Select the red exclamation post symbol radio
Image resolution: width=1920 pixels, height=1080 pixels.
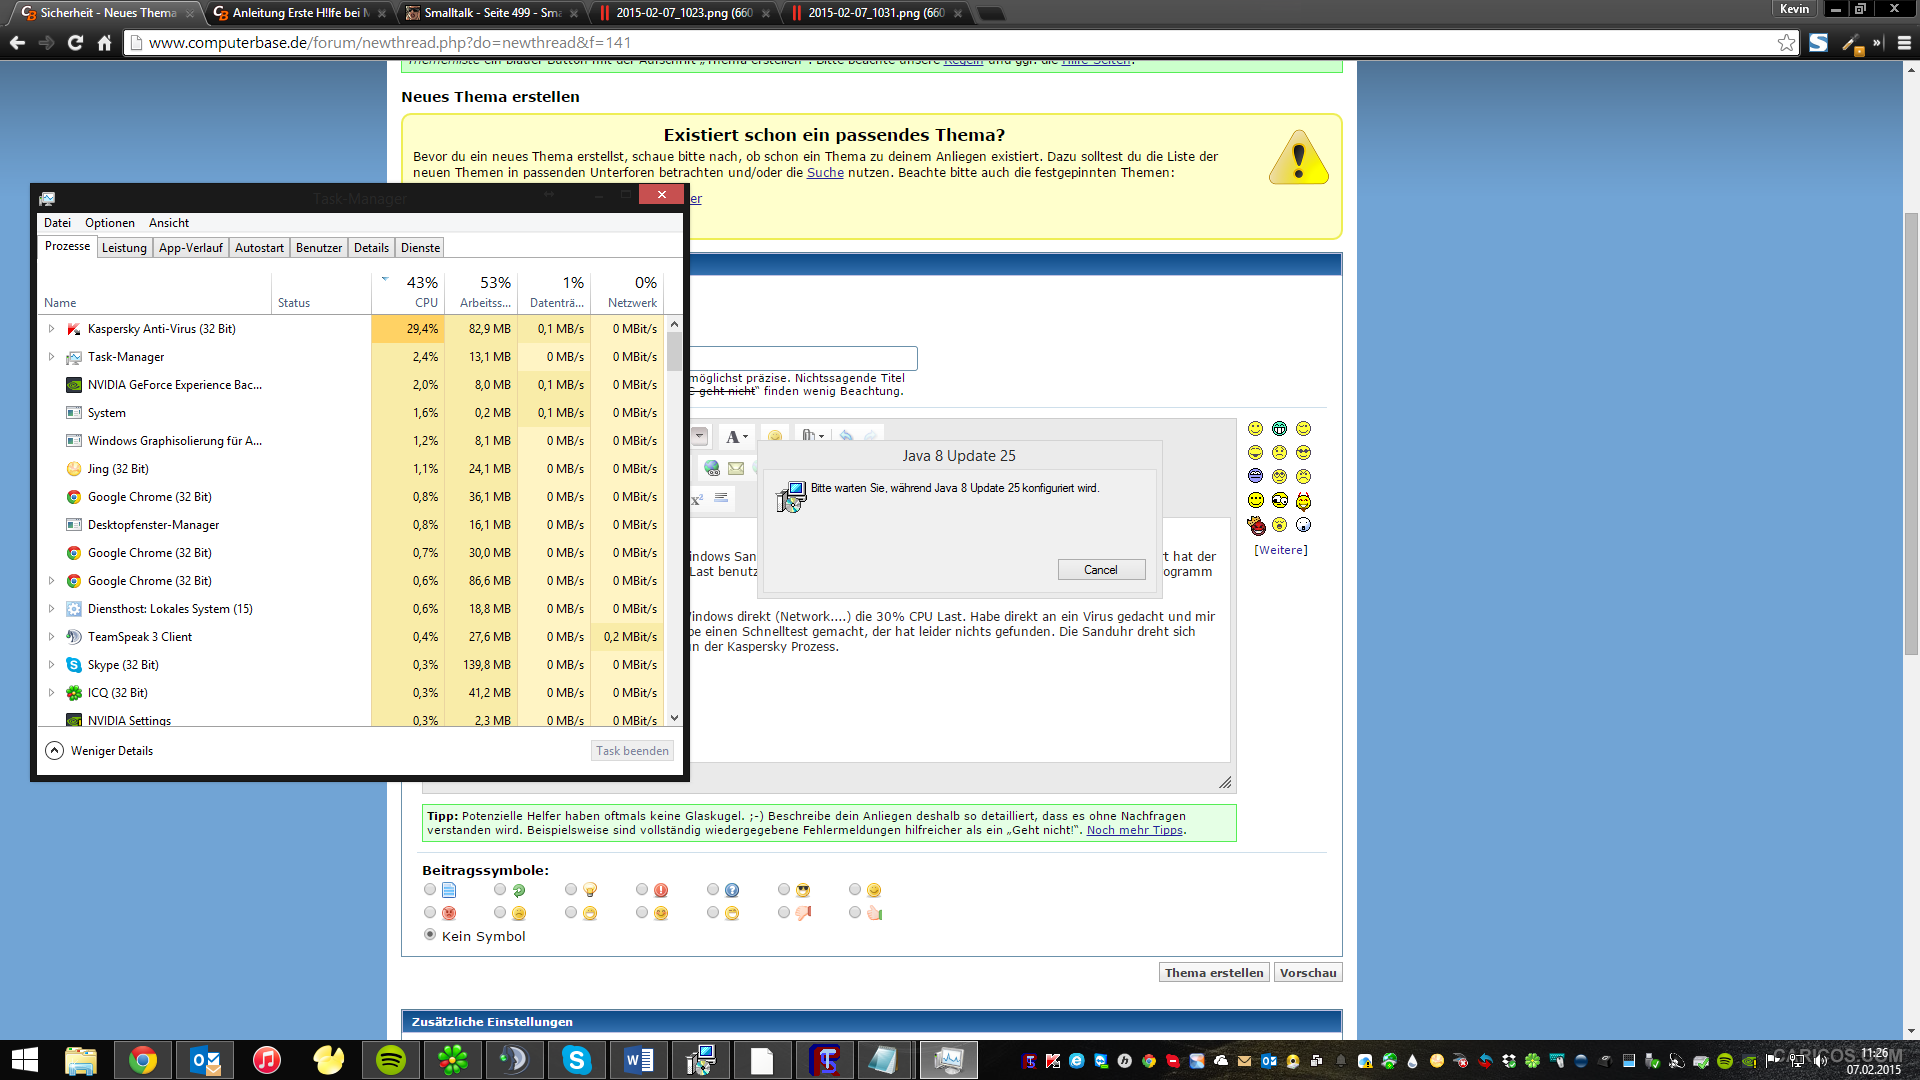pos(642,889)
